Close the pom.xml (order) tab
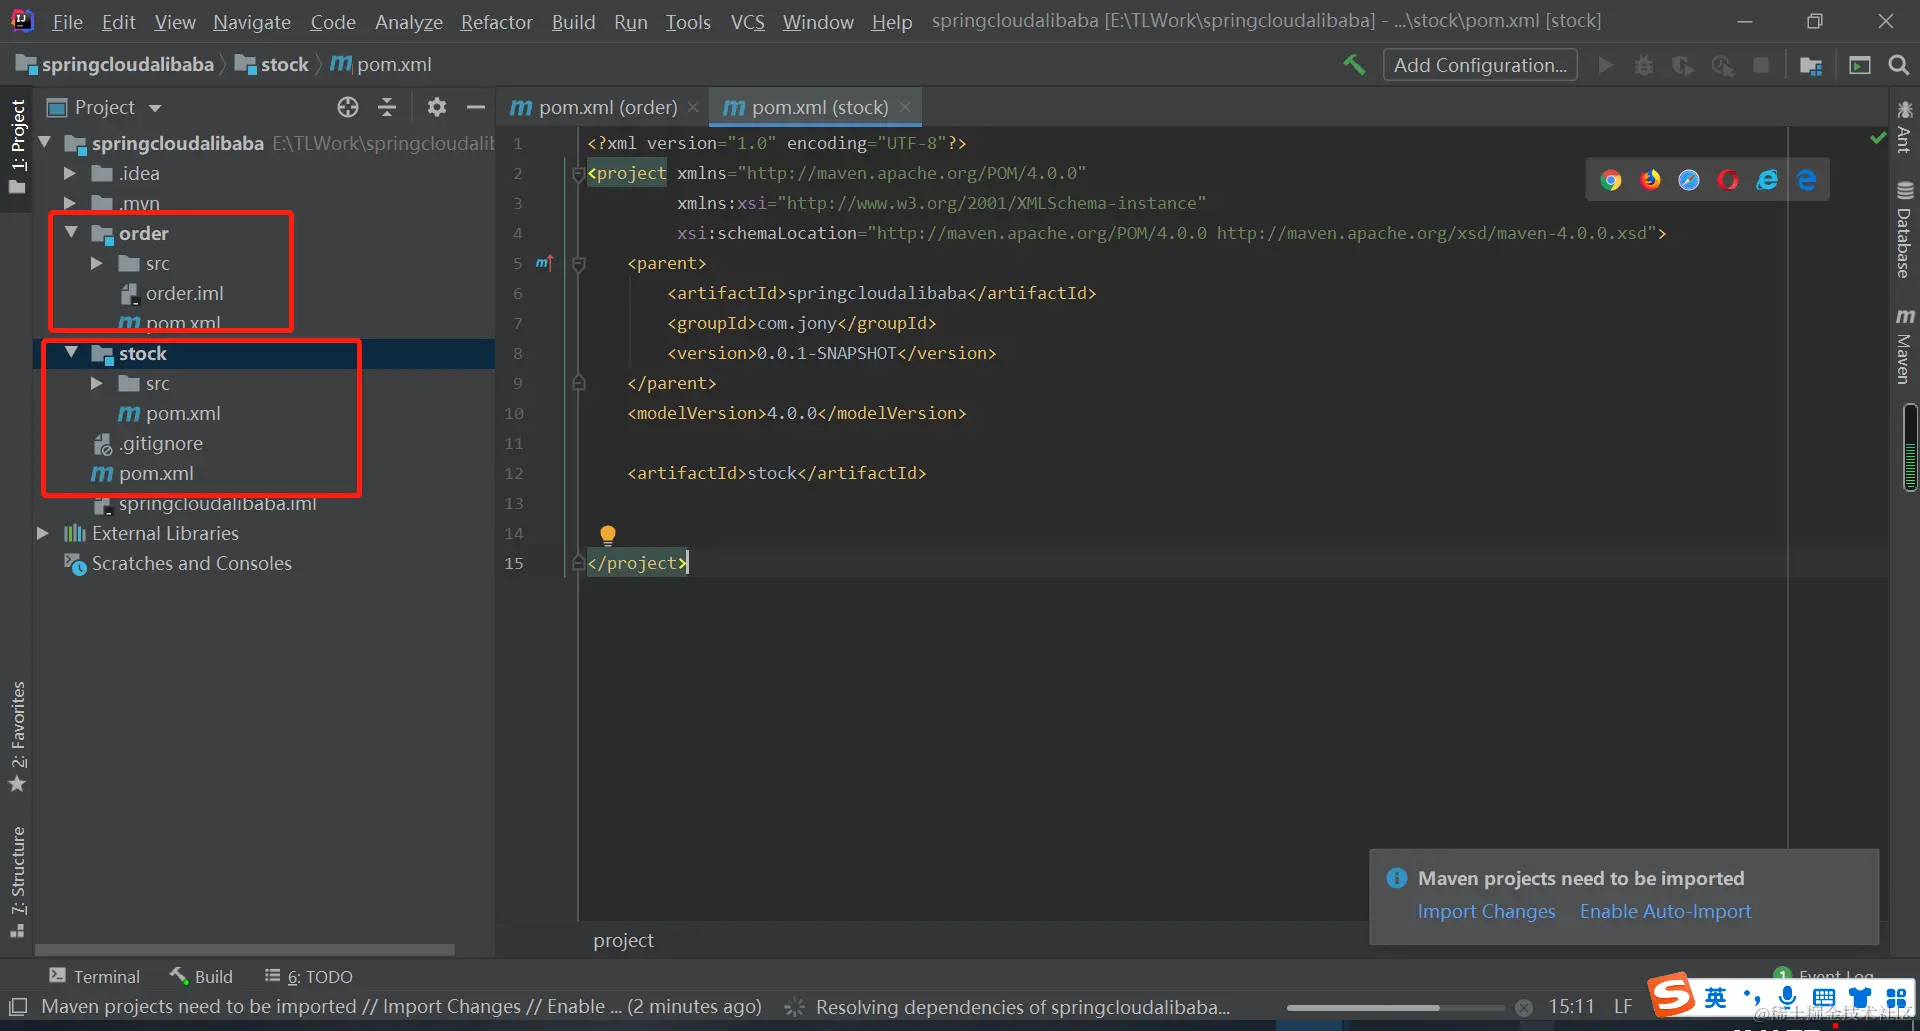Image resolution: width=1920 pixels, height=1031 pixels. point(693,107)
